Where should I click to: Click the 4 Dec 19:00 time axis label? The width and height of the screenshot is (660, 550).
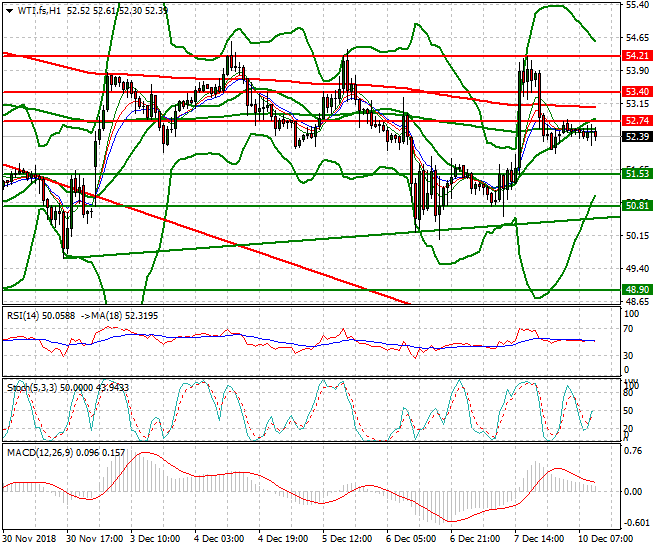[283, 539]
